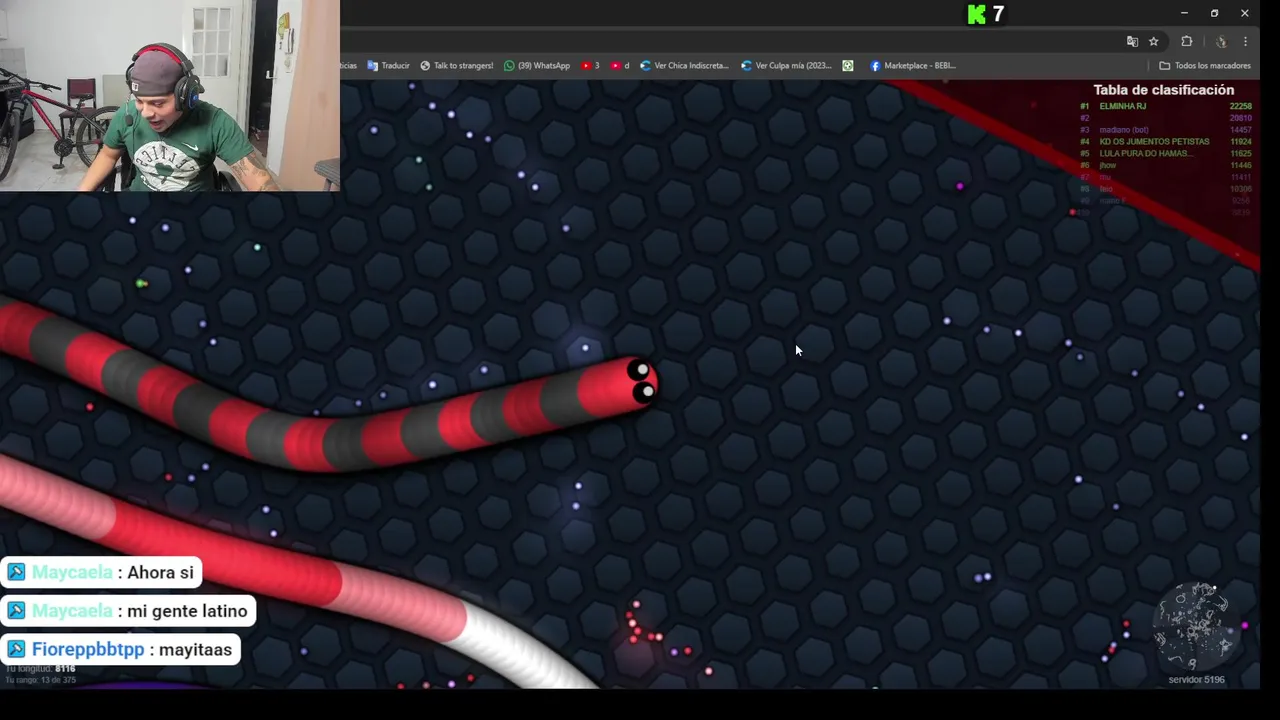Open the Talk to strangers! bookmark
Image resolution: width=1280 pixels, height=720 pixels.
click(456, 66)
